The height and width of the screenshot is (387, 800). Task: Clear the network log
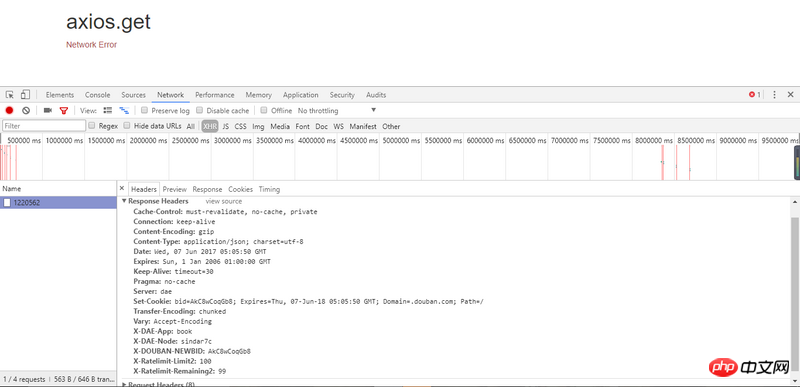[26, 110]
